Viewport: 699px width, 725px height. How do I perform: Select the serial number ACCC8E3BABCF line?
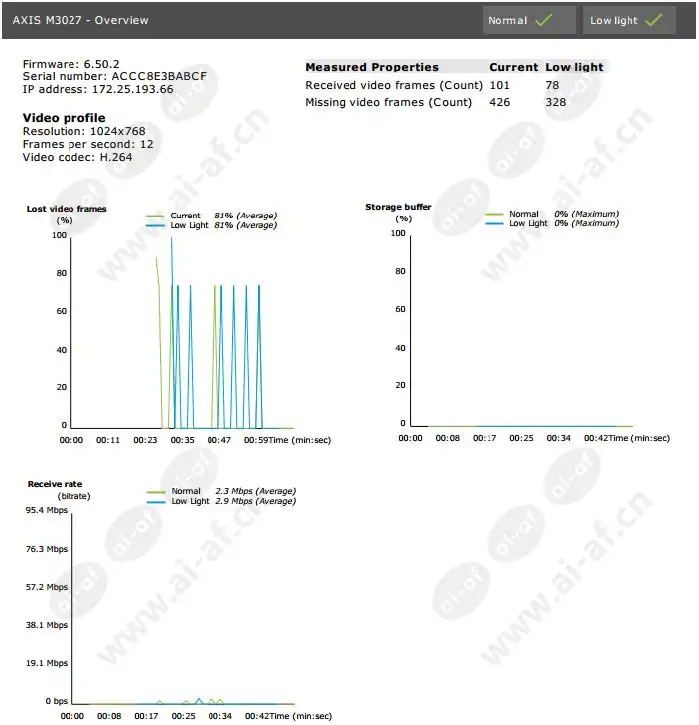115,76
